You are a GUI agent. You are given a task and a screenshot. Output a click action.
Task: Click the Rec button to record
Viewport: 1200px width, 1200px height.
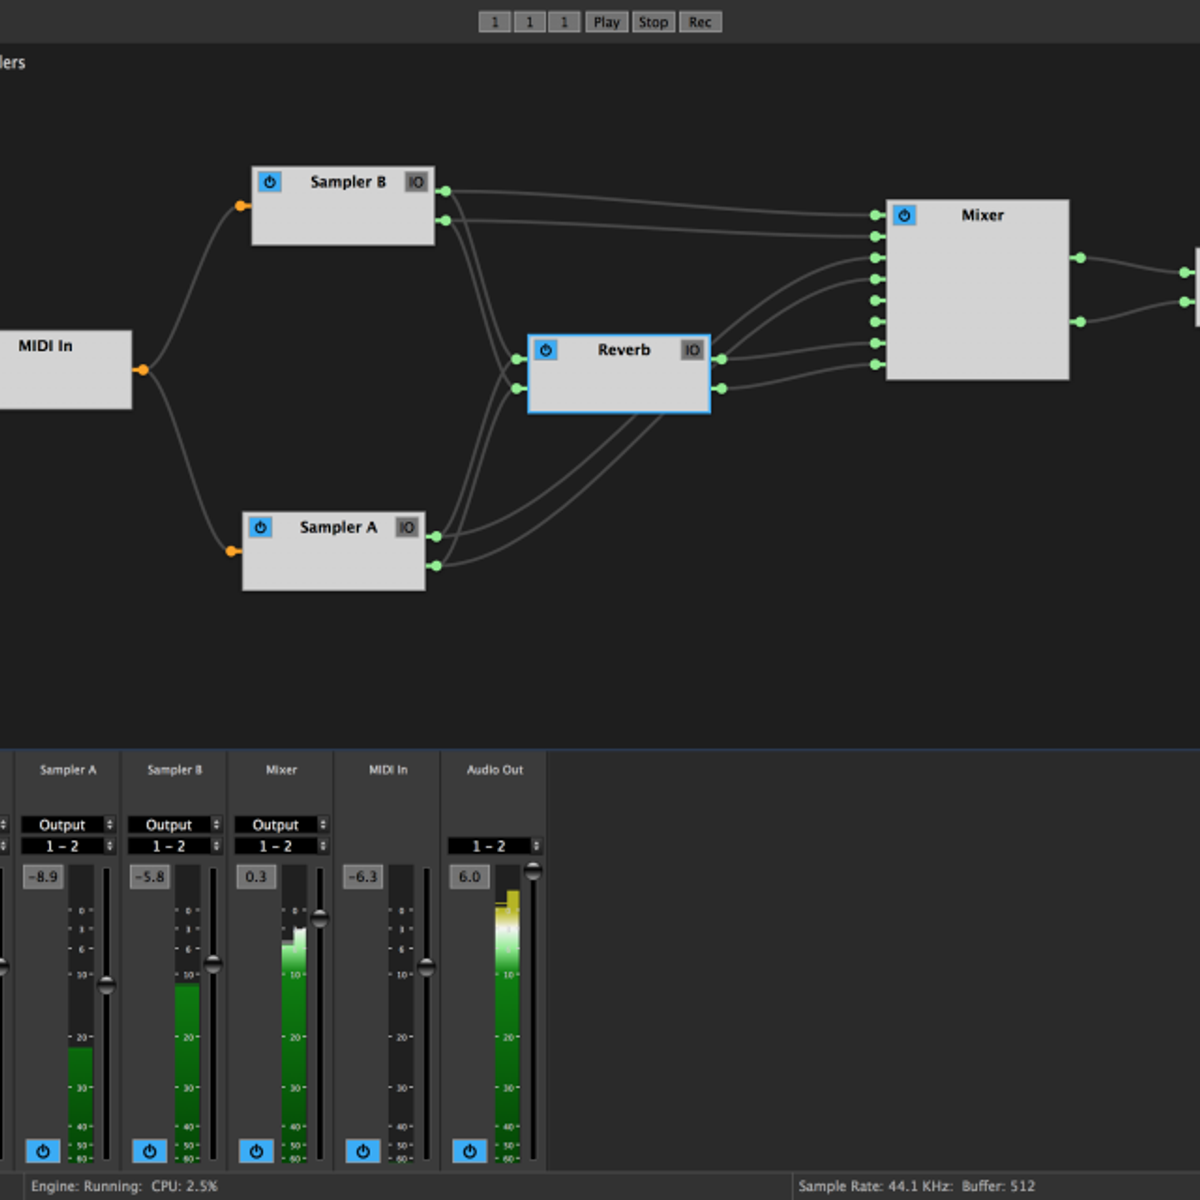[x=700, y=22]
